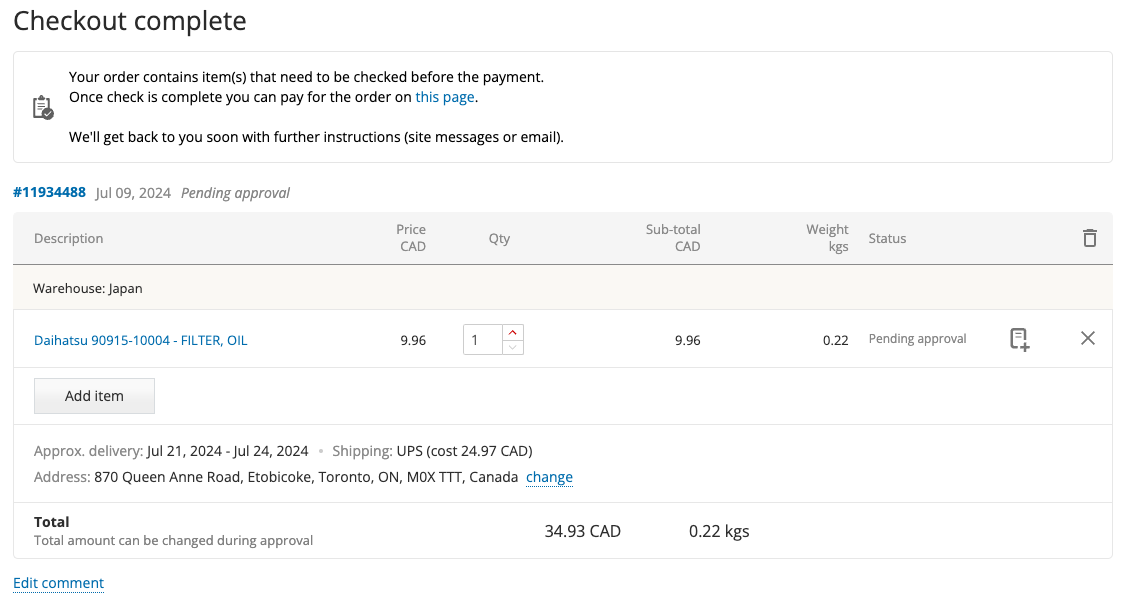The width and height of the screenshot is (1125, 609).
Task: Click into the Qty input field
Action: tap(482, 340)
